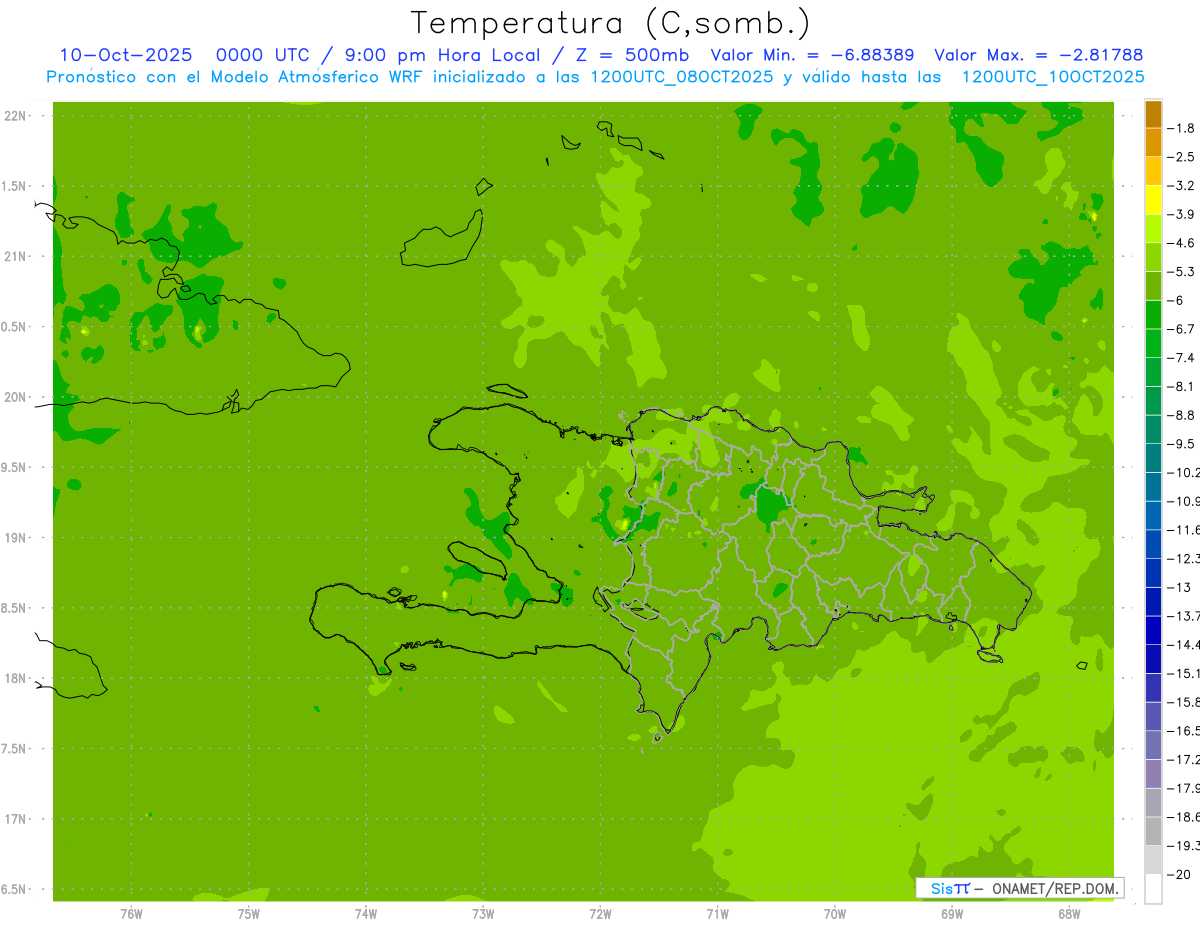
Task: Click the "-9.5" color bar label
Action: (1183, 444)
